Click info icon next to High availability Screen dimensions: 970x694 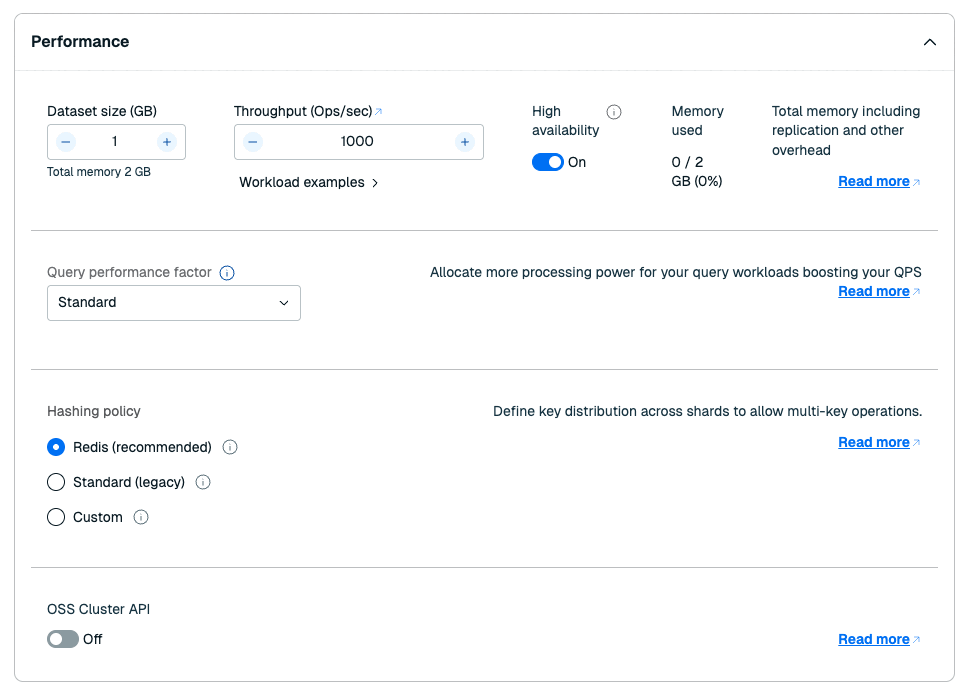pos(614,112)
